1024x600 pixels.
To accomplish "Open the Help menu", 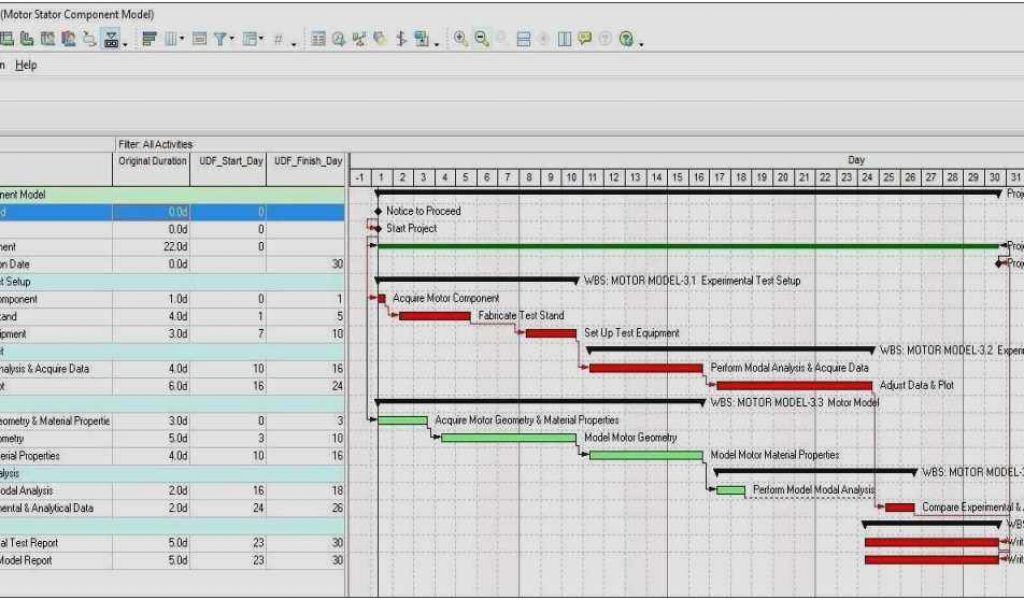I will 26,65.
